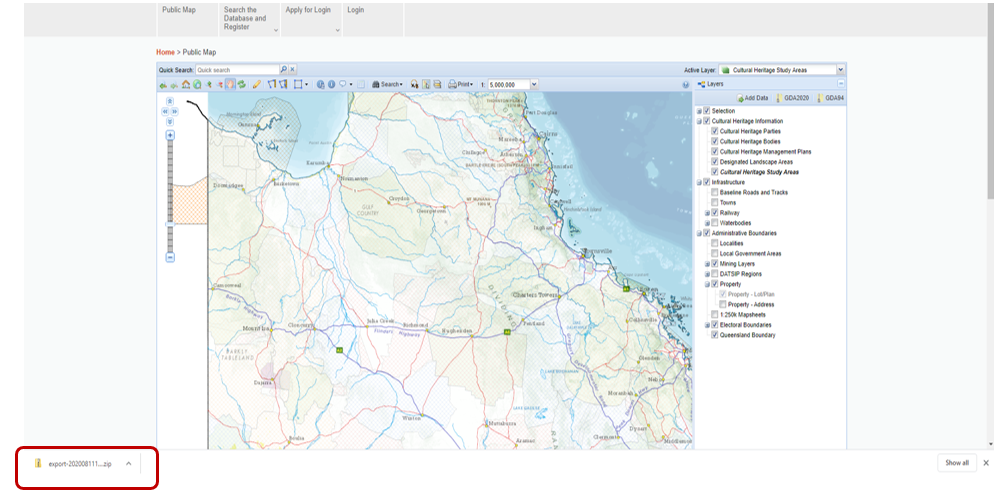This screenshot has height=502, width=1007.
Task: Open the Active Layer dropdown
Action: (841, 69)
